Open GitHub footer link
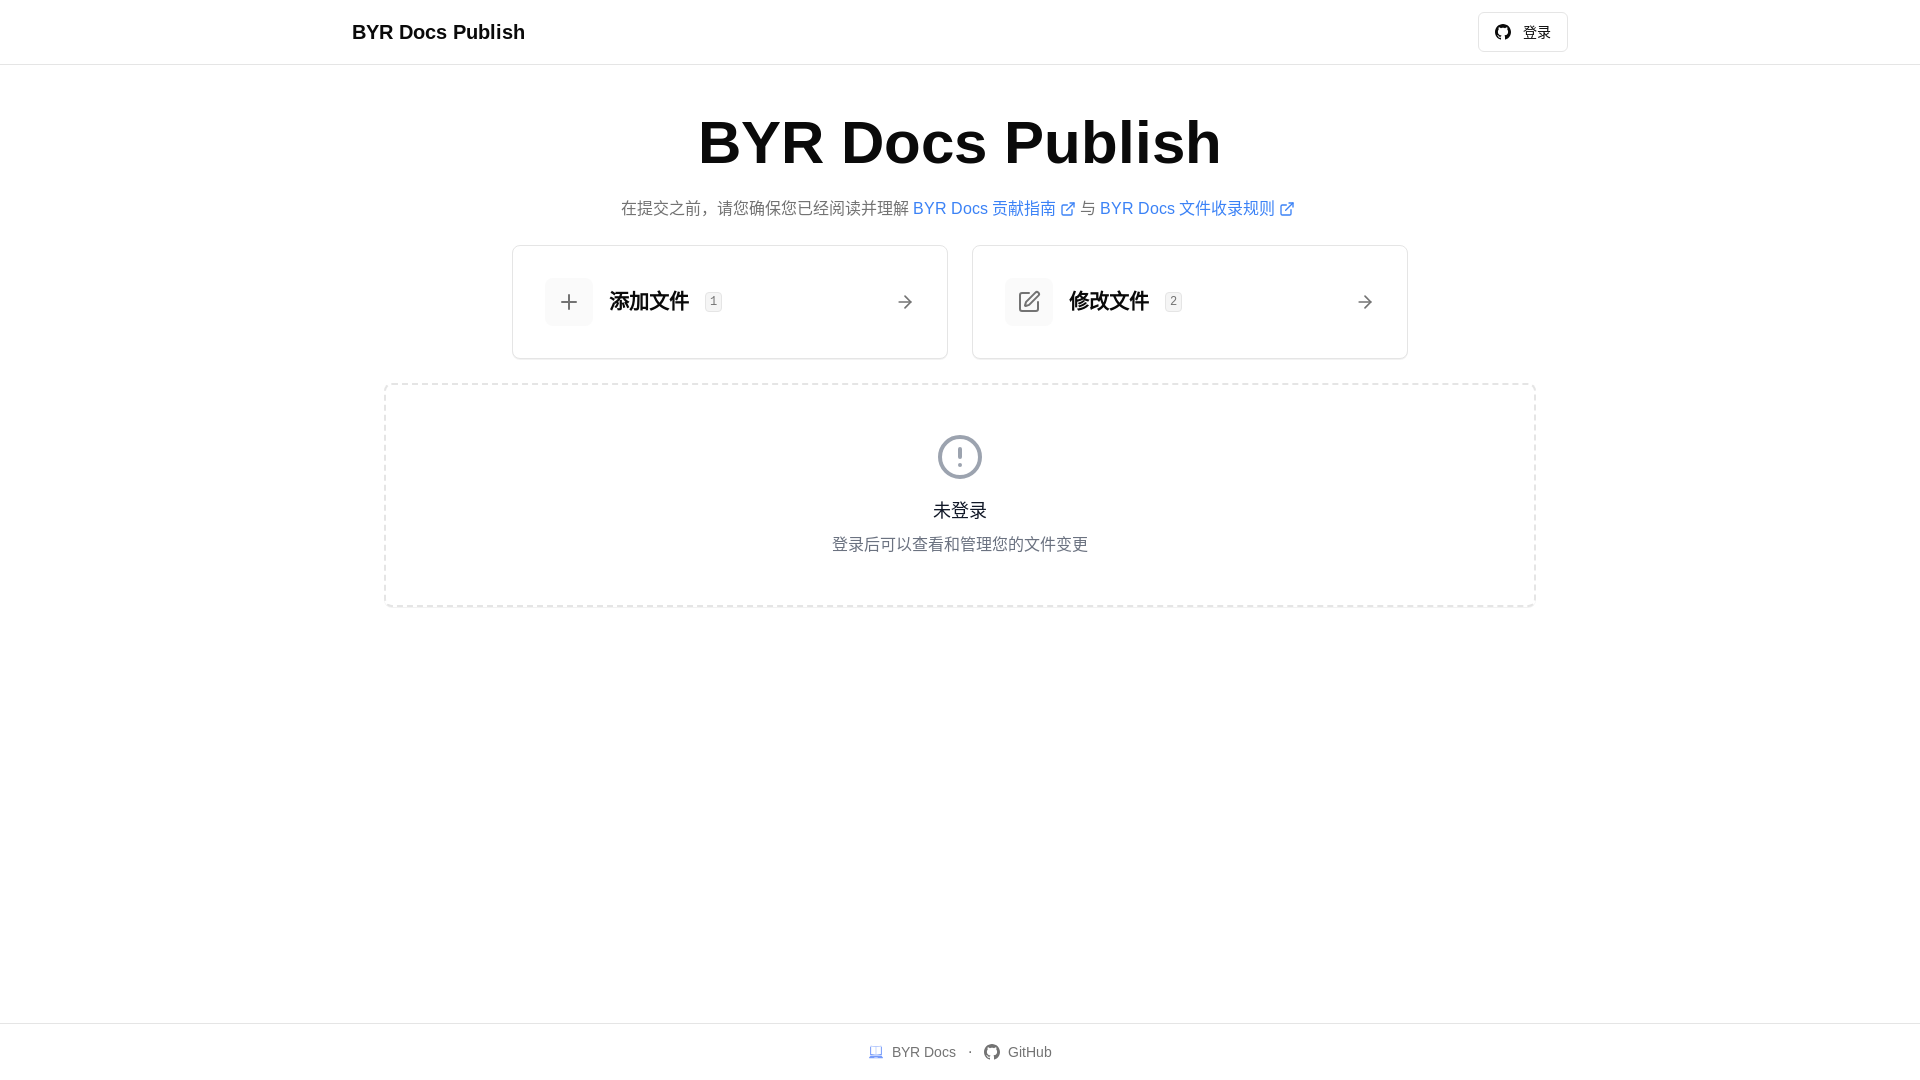Image resolution: width=1920 pixels, height=1080 pixels. coord(1018,1052)
